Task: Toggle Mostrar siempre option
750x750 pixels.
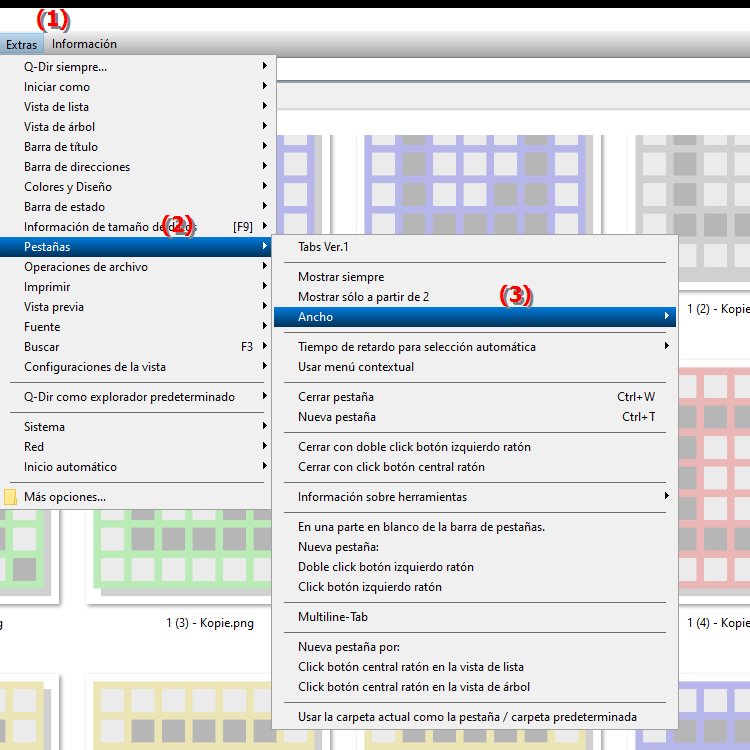Action: pyautogui.click(x=341, y=277)
